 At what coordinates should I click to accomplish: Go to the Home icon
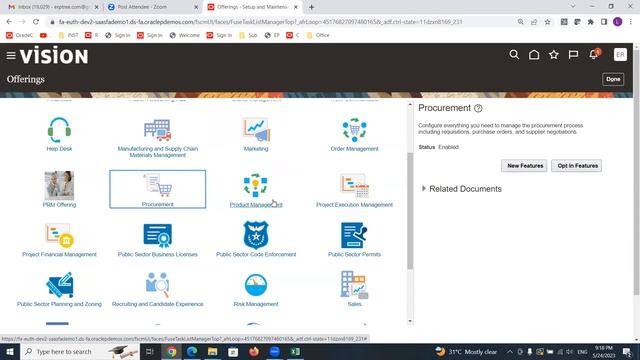point(534,55)
